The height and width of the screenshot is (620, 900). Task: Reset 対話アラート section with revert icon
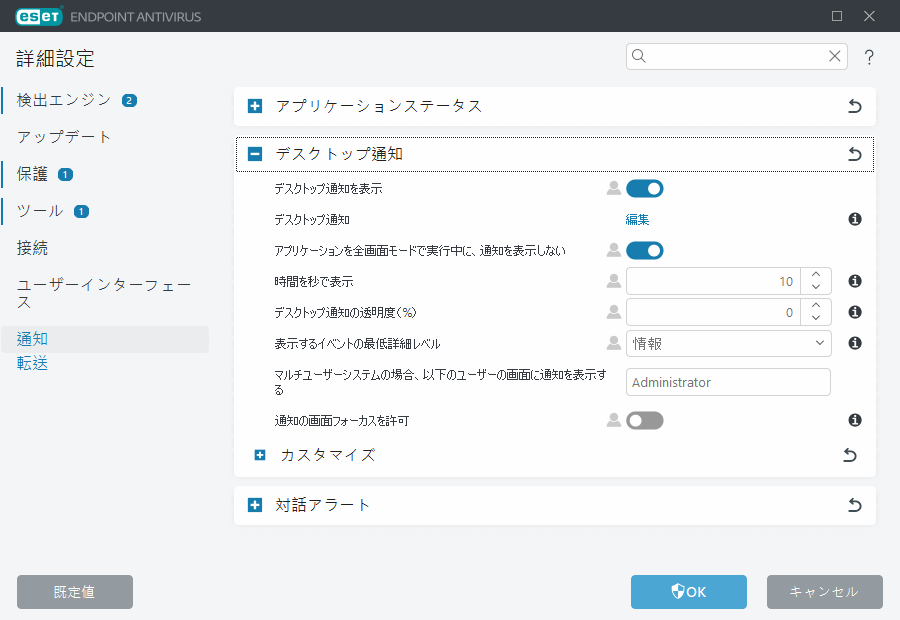[x=854, y=505]
